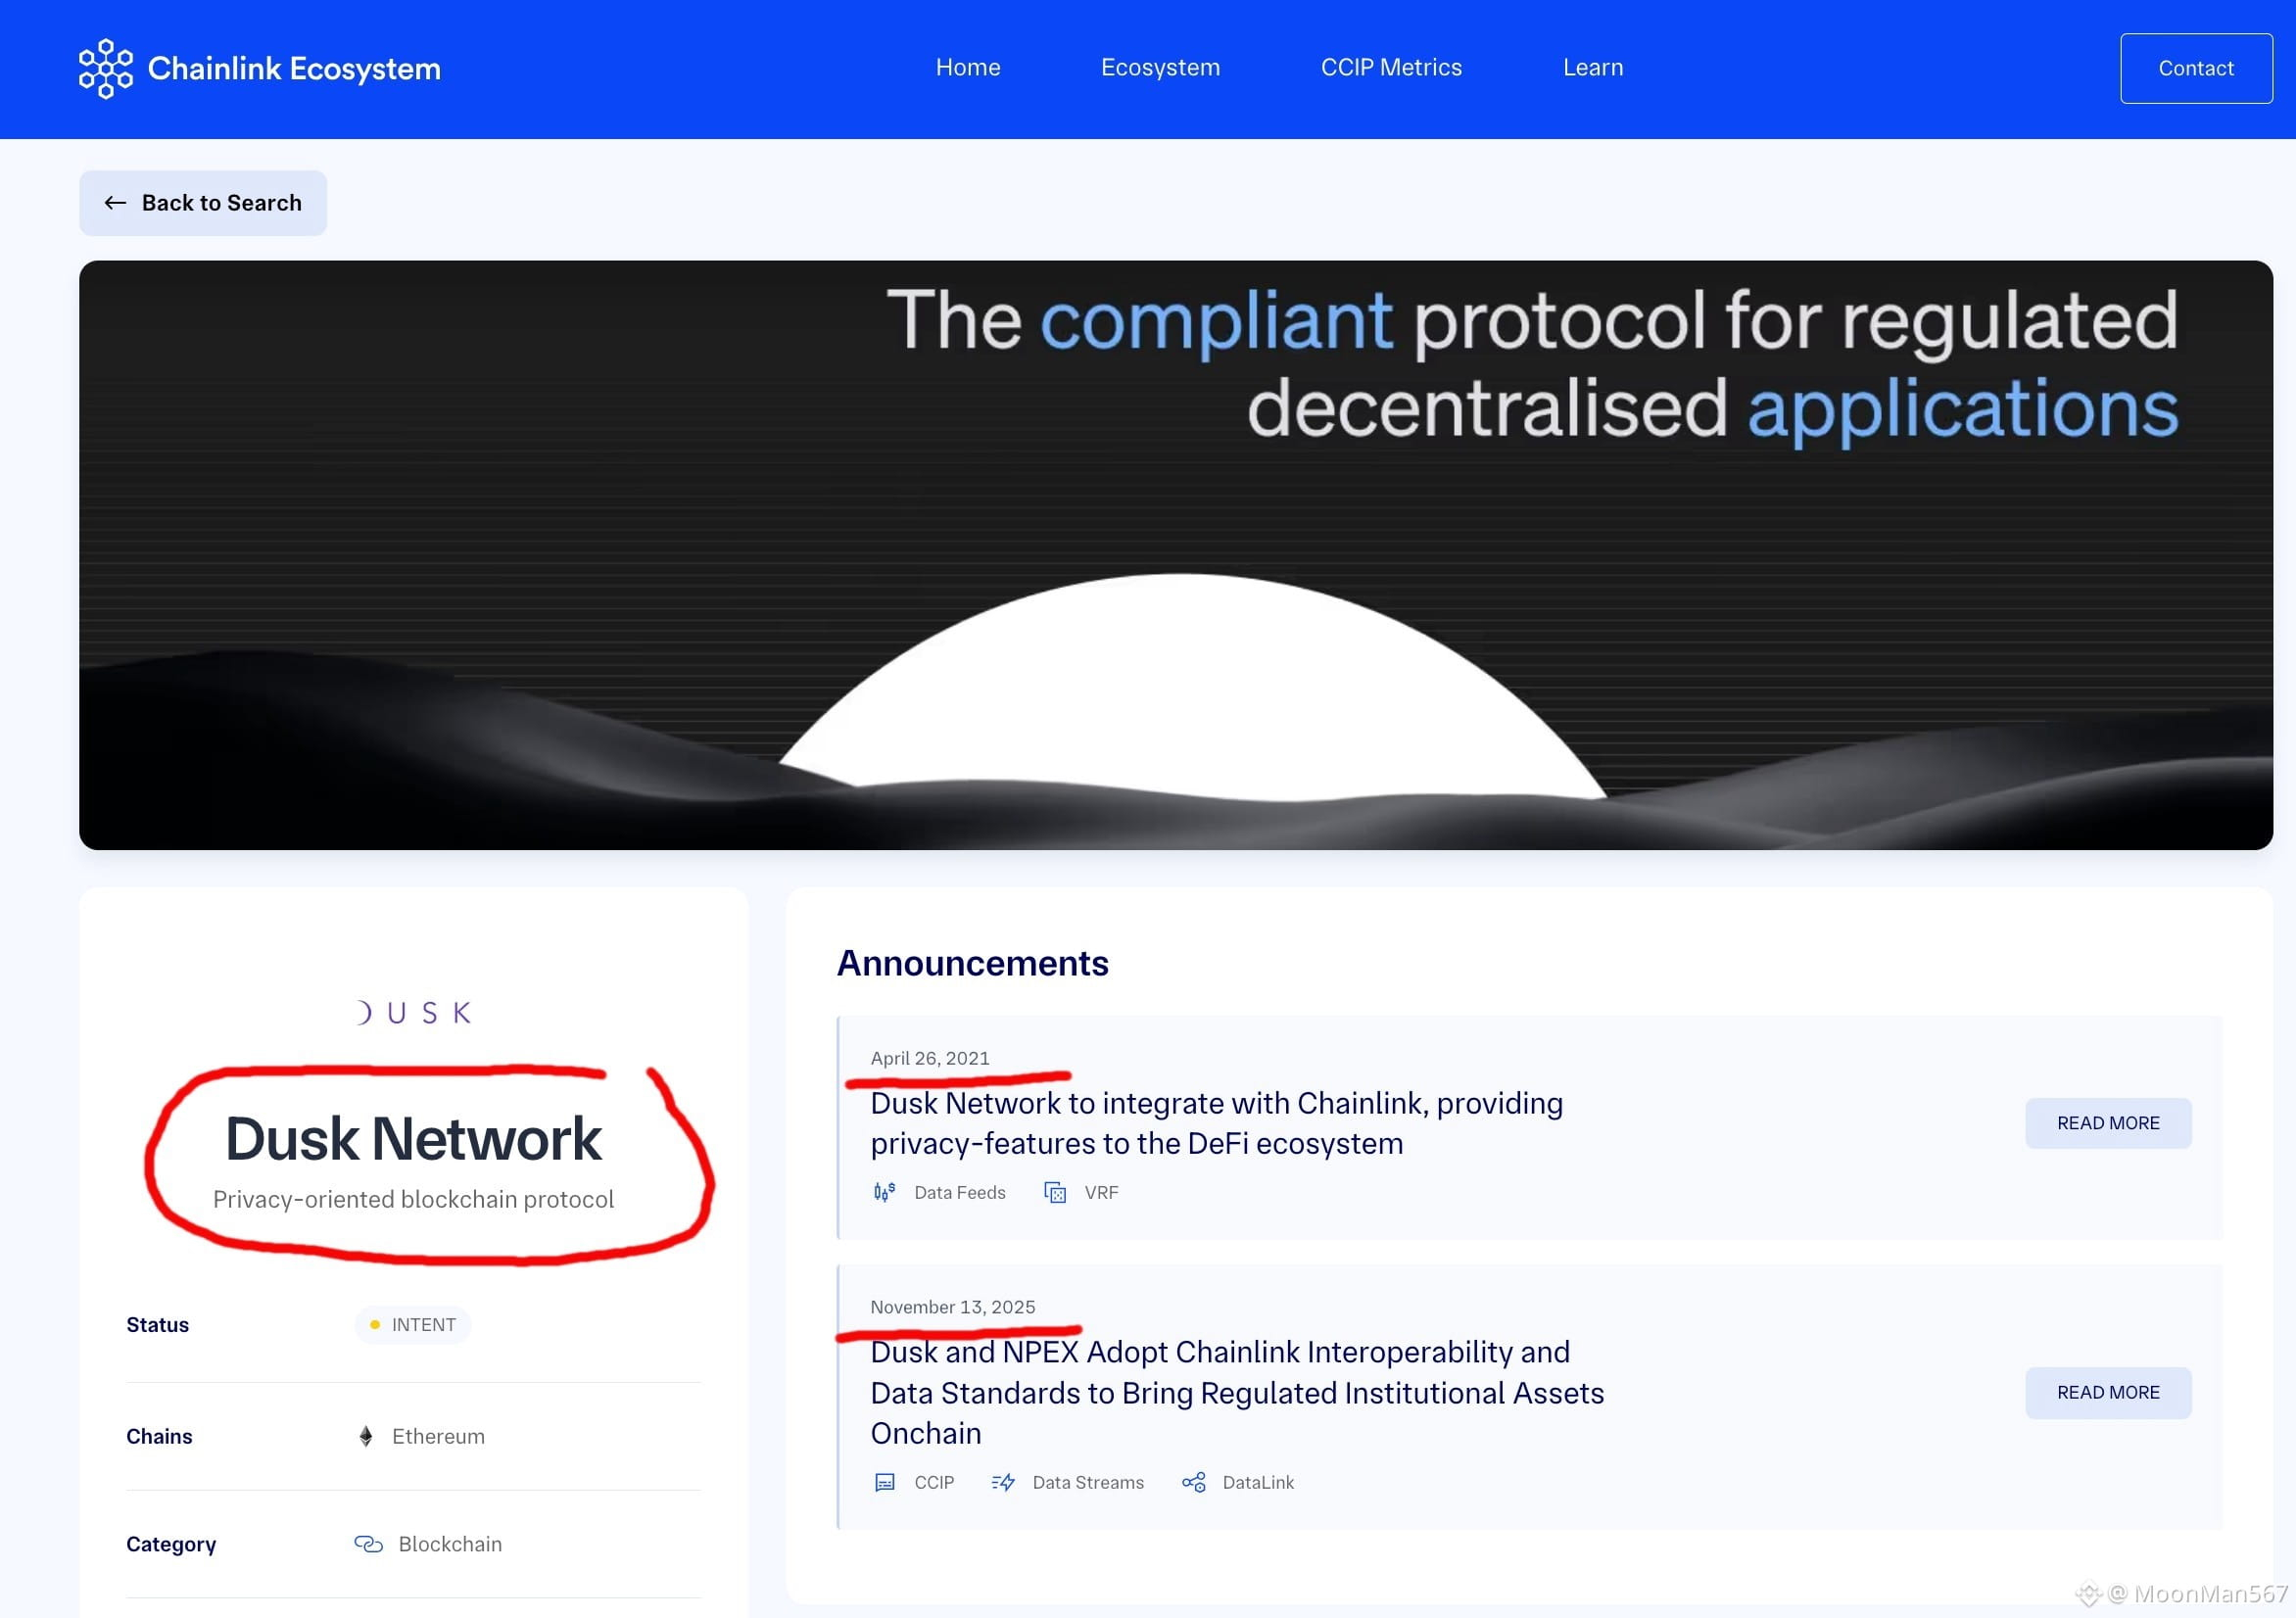Click the Ethereum diamond icon

click(366, 1436)
